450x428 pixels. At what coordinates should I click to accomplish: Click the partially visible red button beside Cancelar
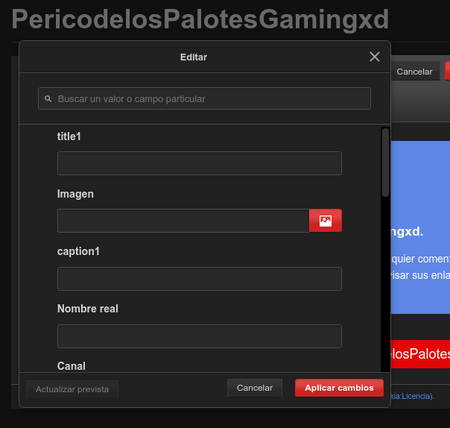pos(448,71)
